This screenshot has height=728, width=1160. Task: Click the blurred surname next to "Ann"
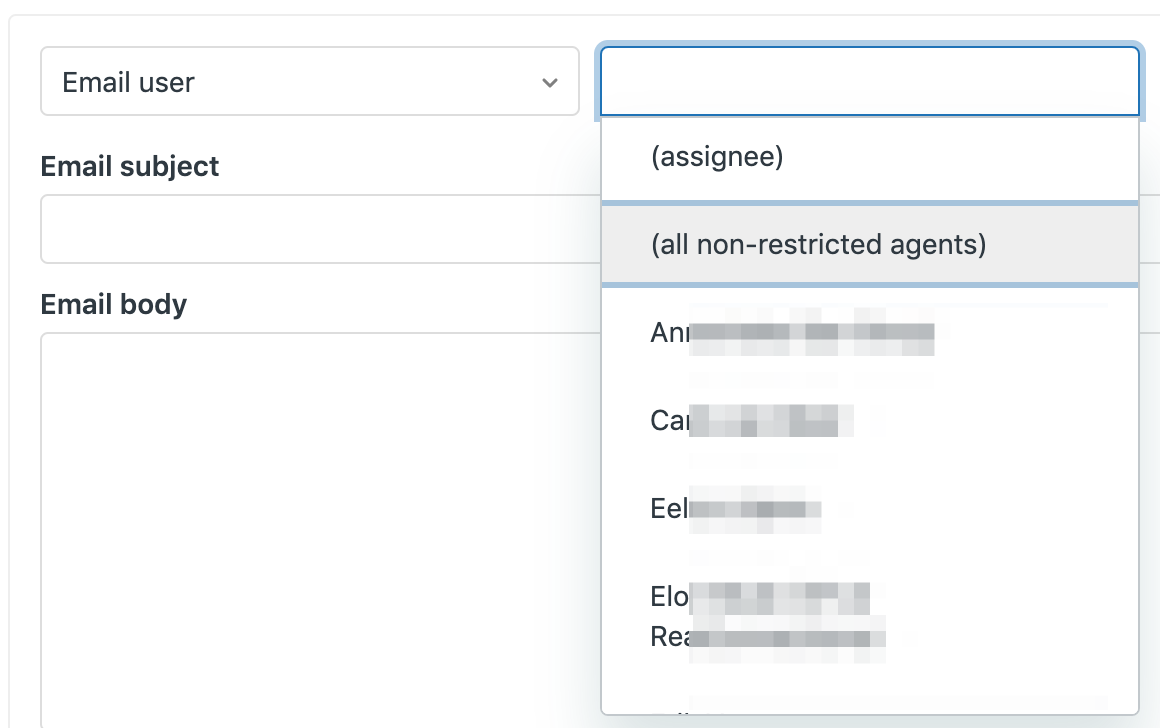point(812,334)
